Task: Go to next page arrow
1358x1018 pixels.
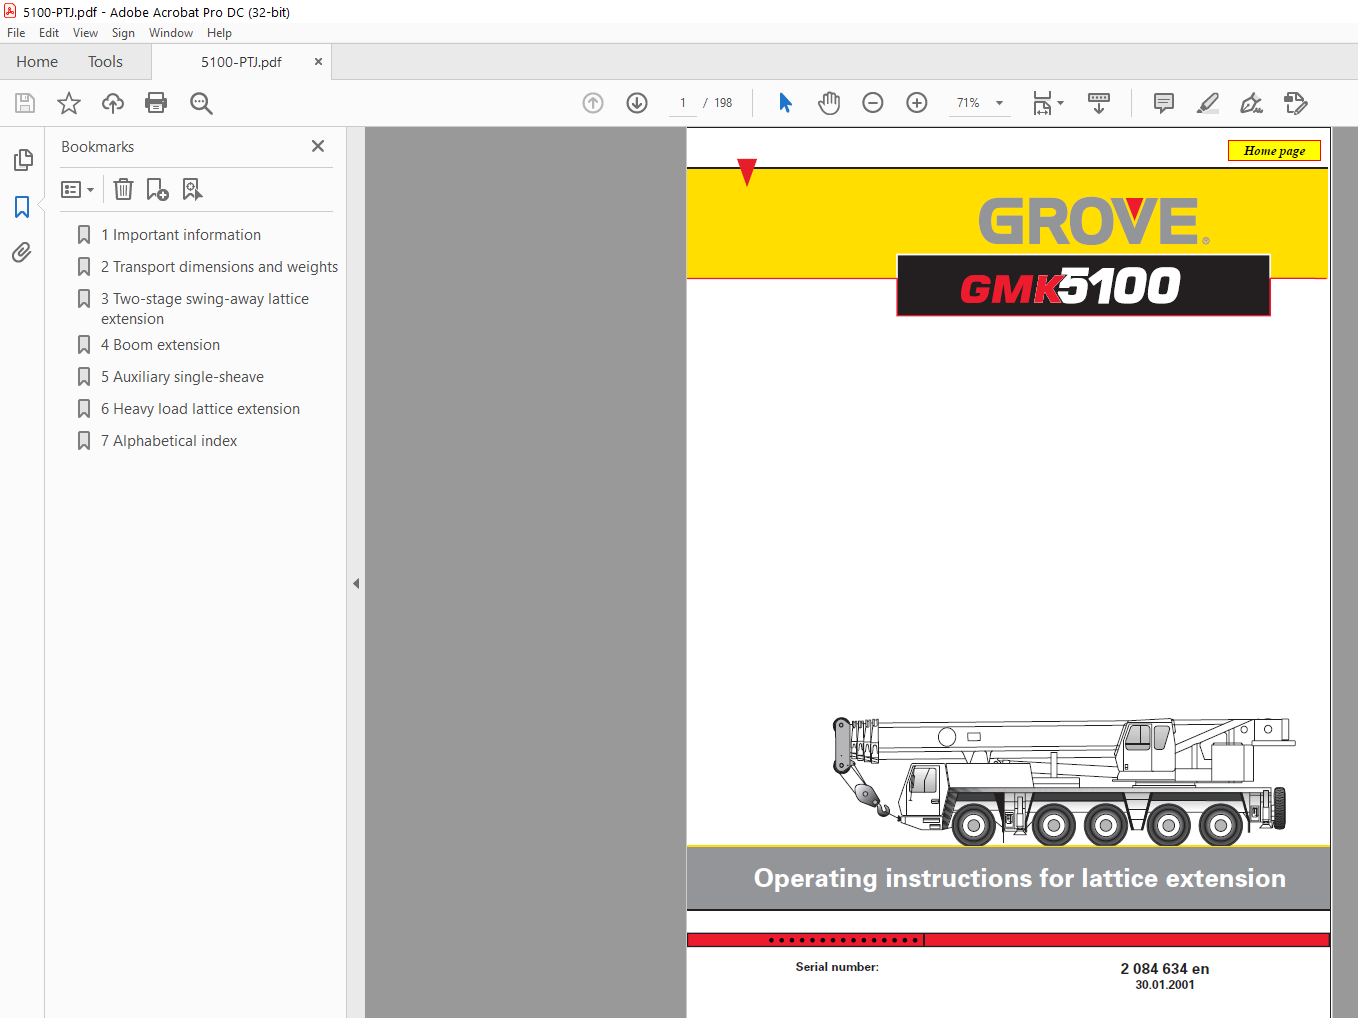Action: point(637,103)
